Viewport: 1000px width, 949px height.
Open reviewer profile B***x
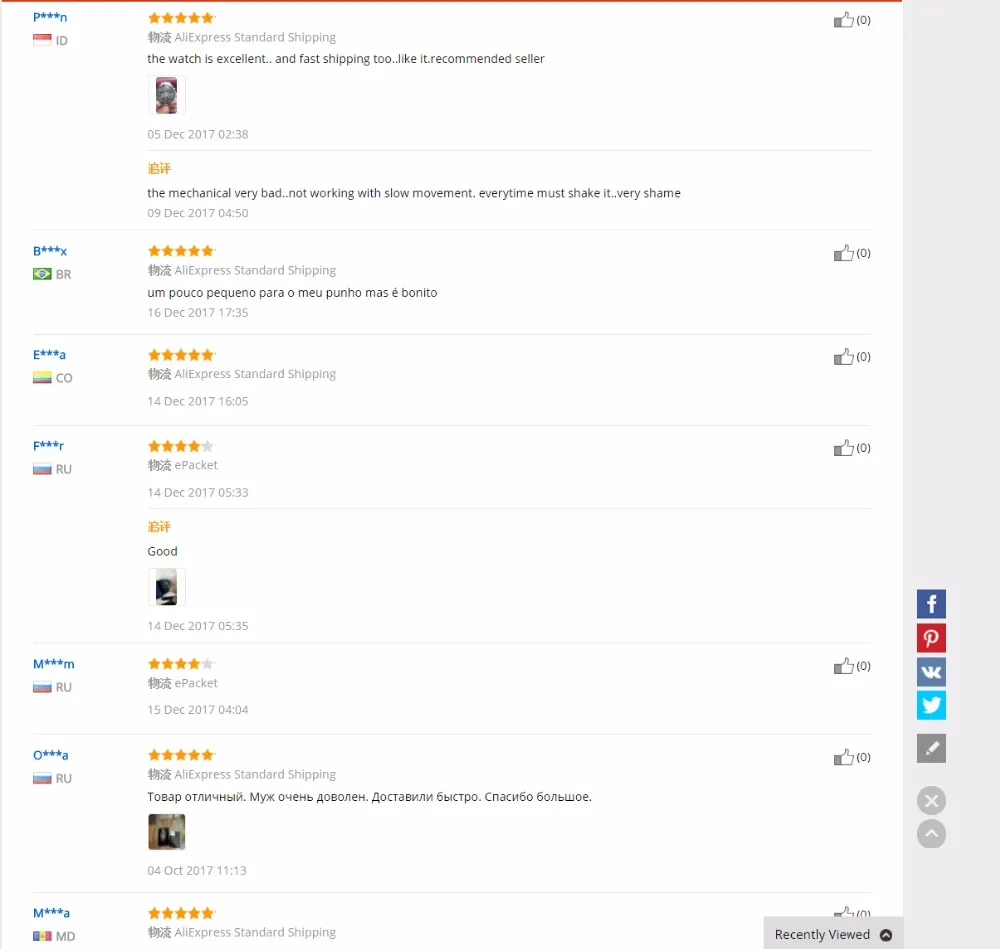[x=50, y=251]
